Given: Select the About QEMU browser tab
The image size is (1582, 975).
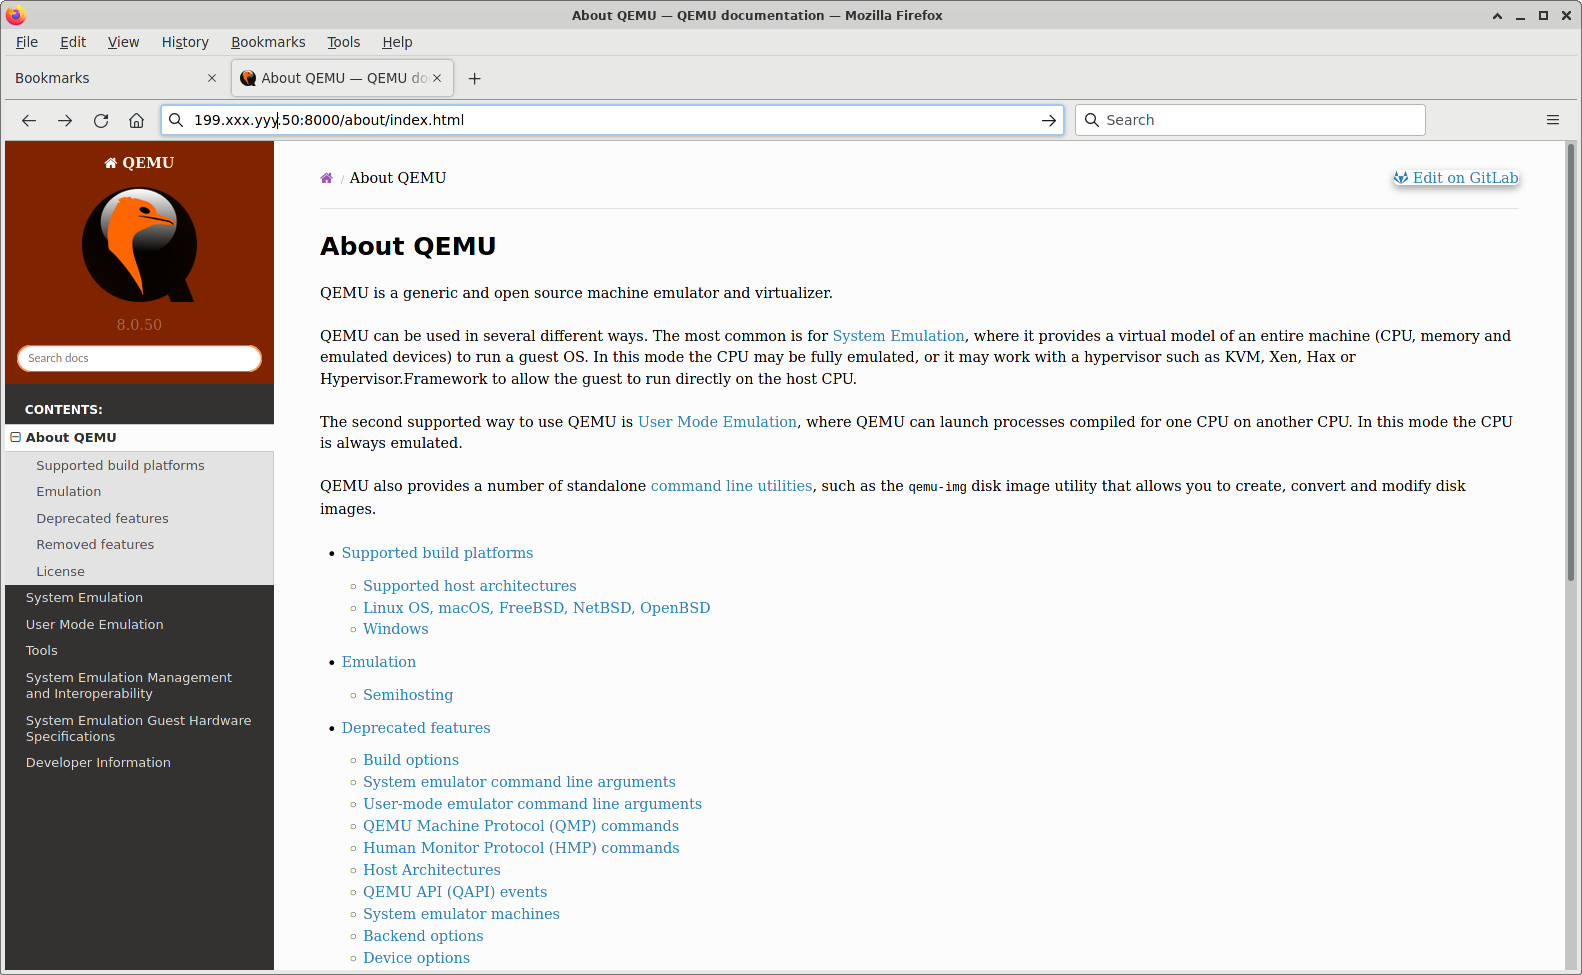Looking at the screenshot, I should [x=342, y=78].
